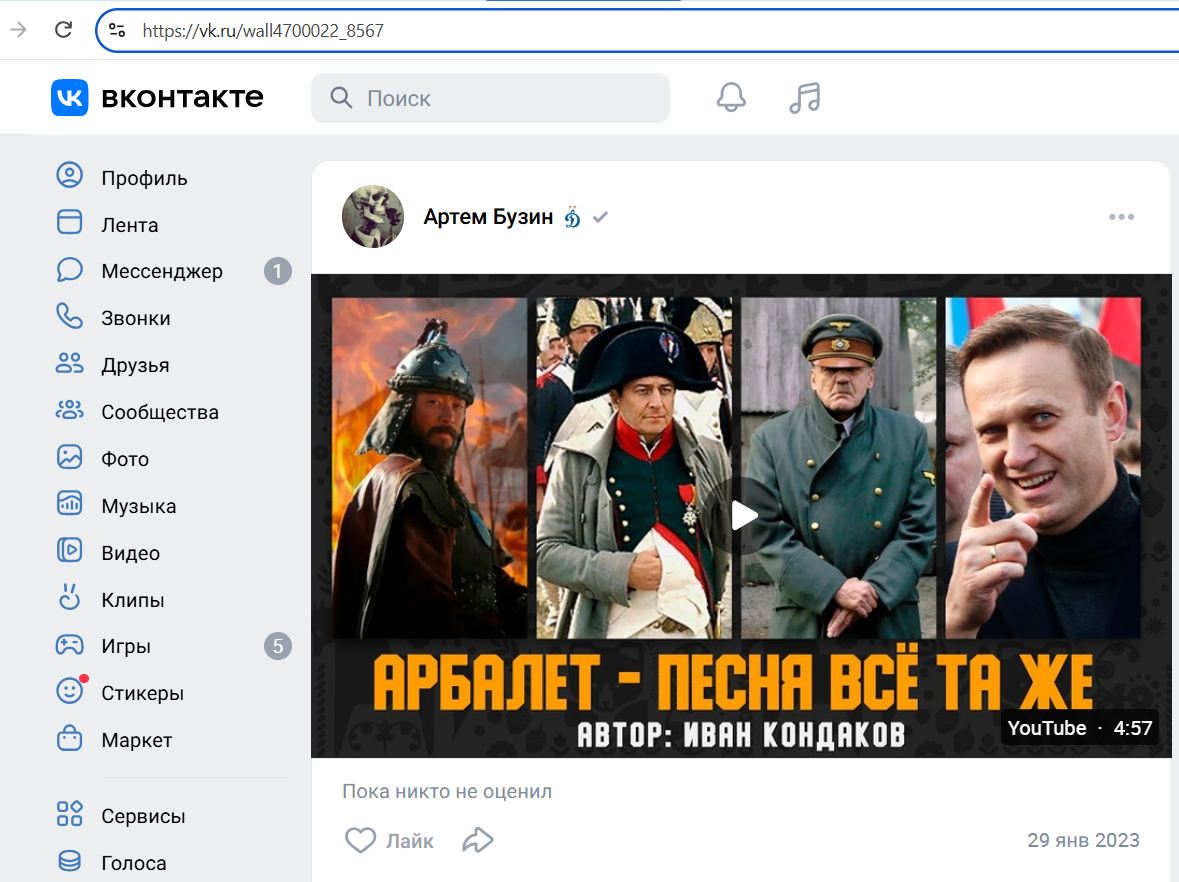Open the Клипы link
This screenshot has width=1179, height=882.
click(x=132, y=600)
